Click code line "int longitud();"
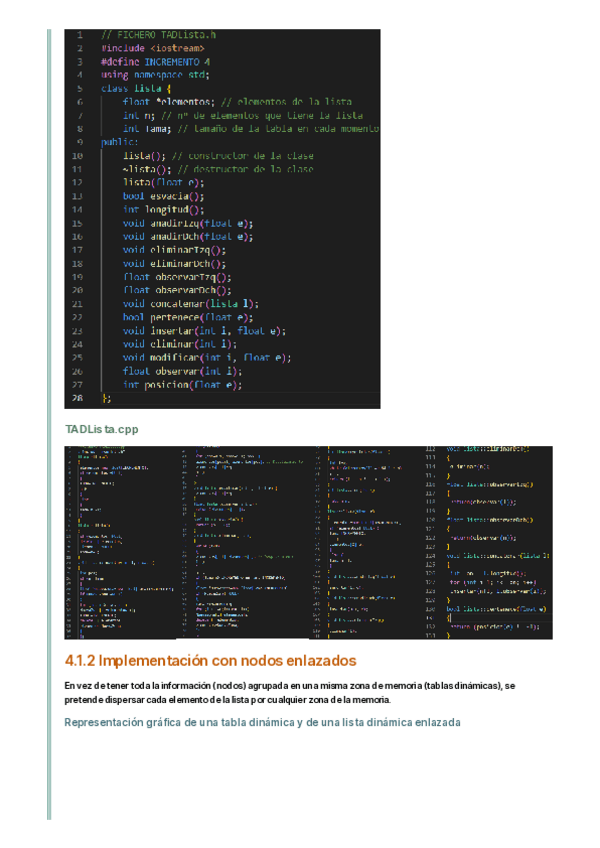The height and width of the screenshot is (848, 600). 163,209
